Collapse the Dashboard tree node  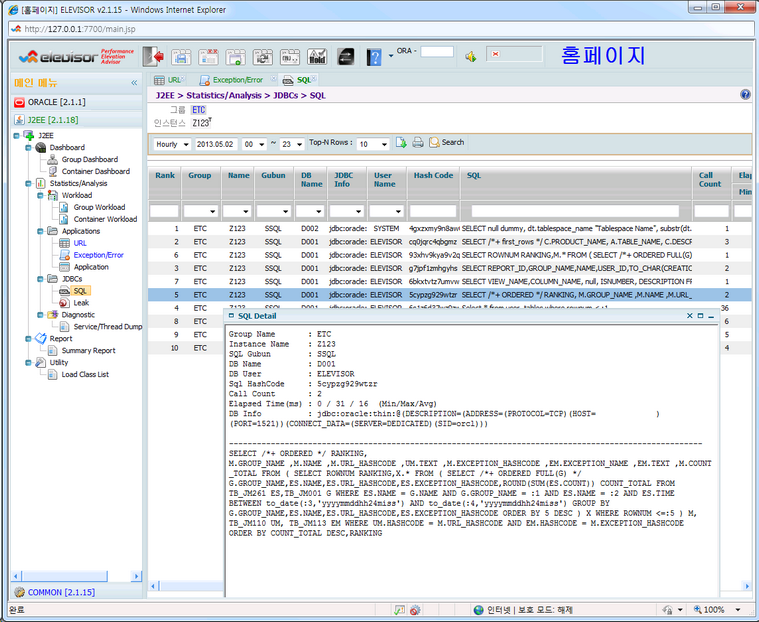[x=29, y=147]
